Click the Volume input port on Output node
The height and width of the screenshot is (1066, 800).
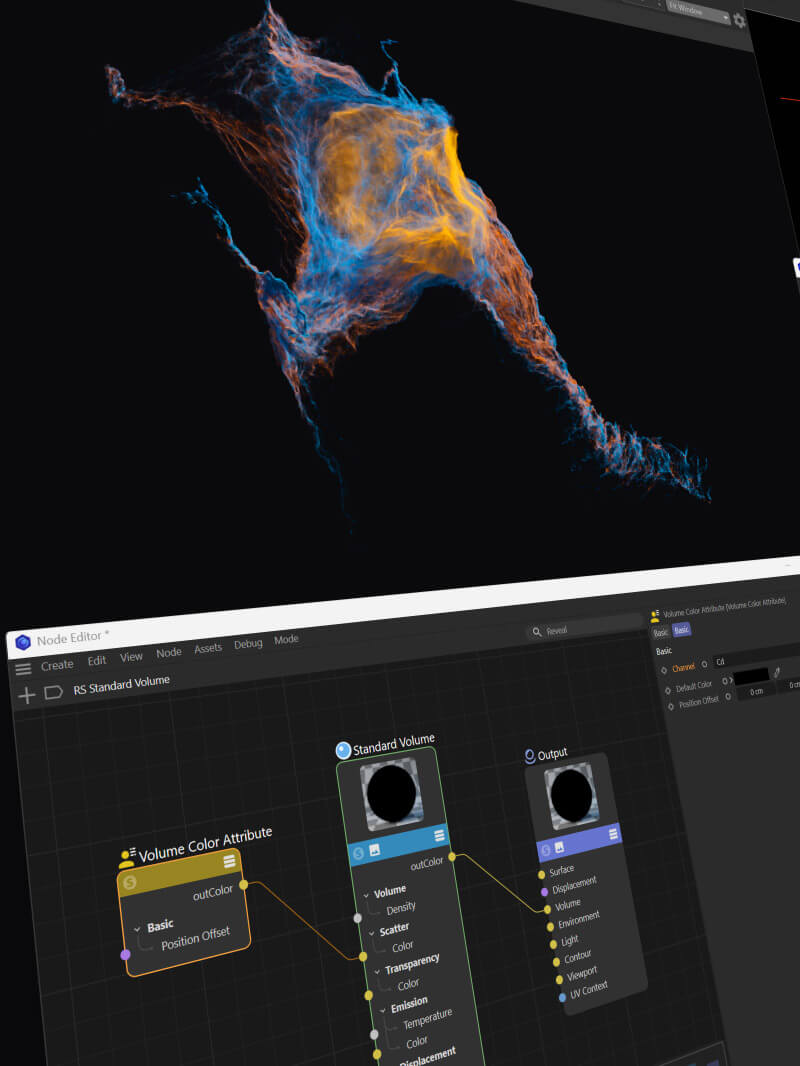[547, 910]
